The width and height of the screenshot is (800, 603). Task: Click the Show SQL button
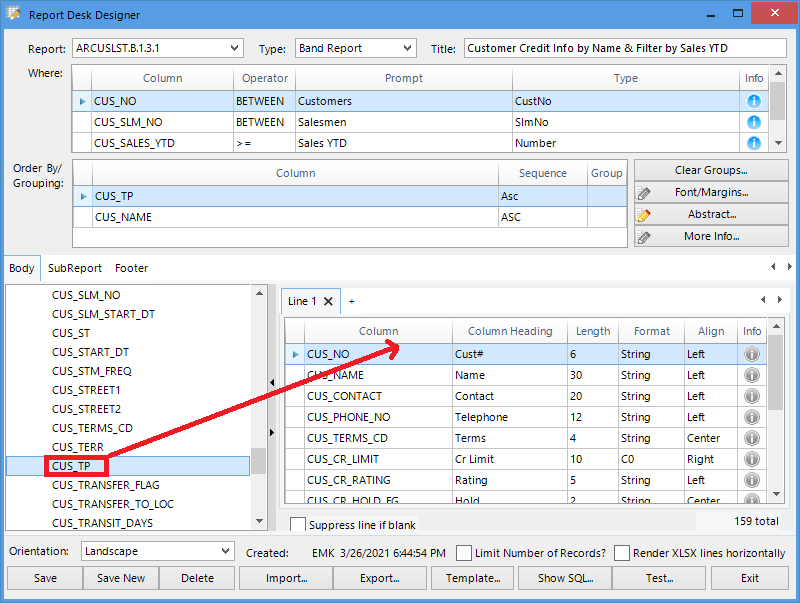(565, 578)
